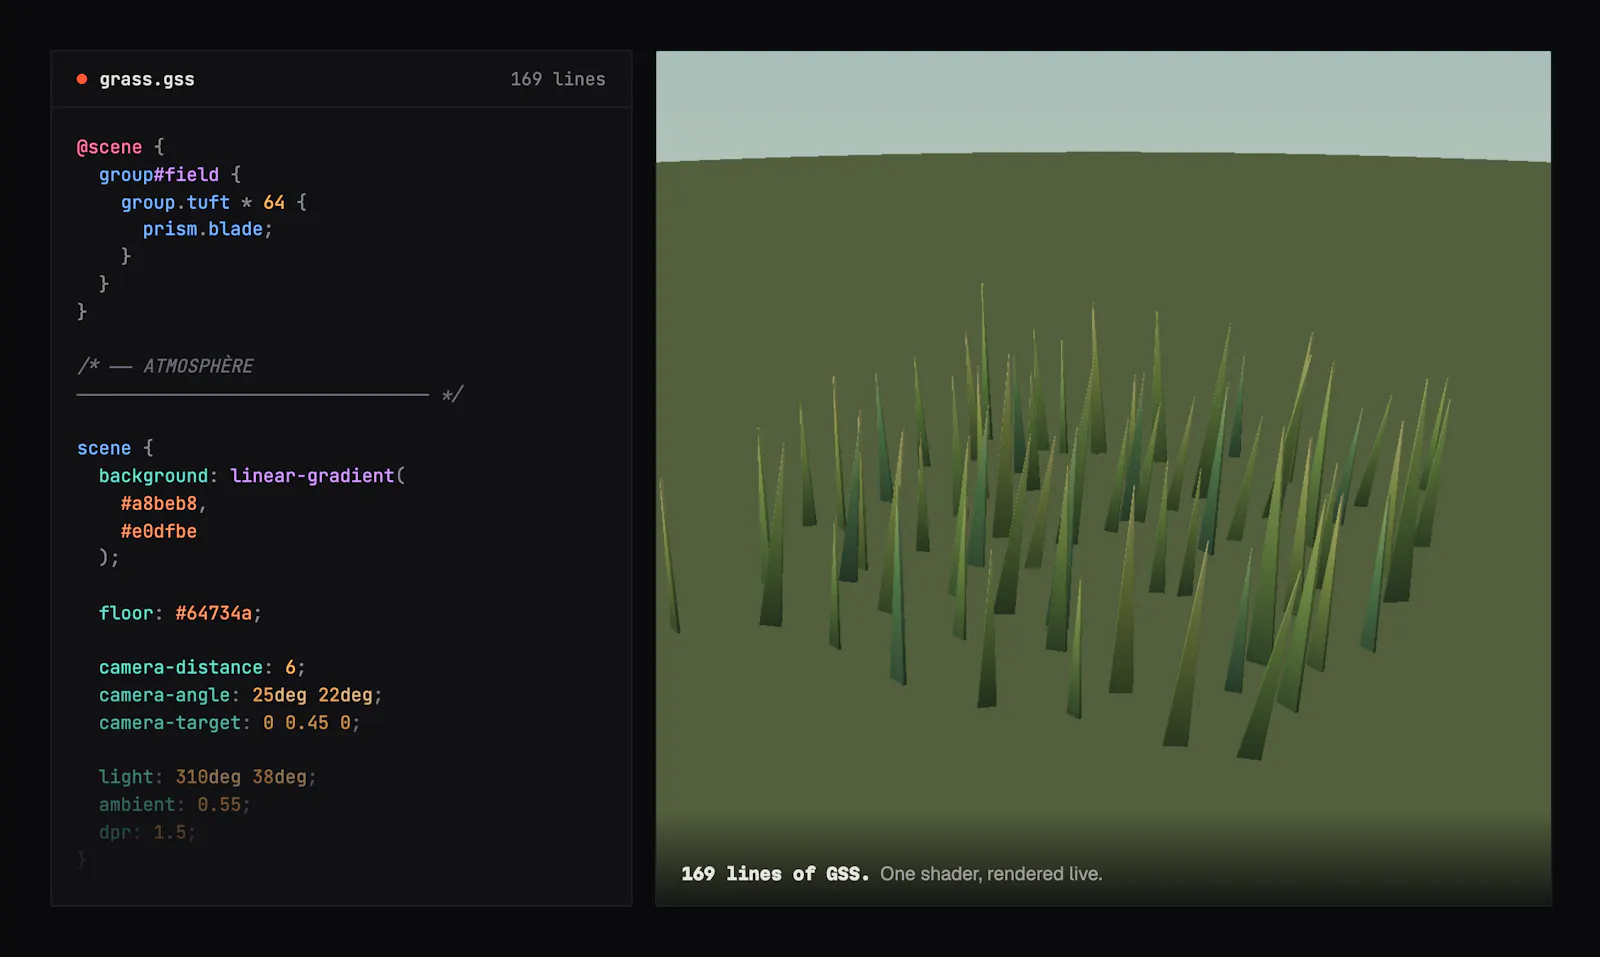This screenshot has width=1600, height=957.
Task: Click the camera-distance property
Action: [181, 667]
